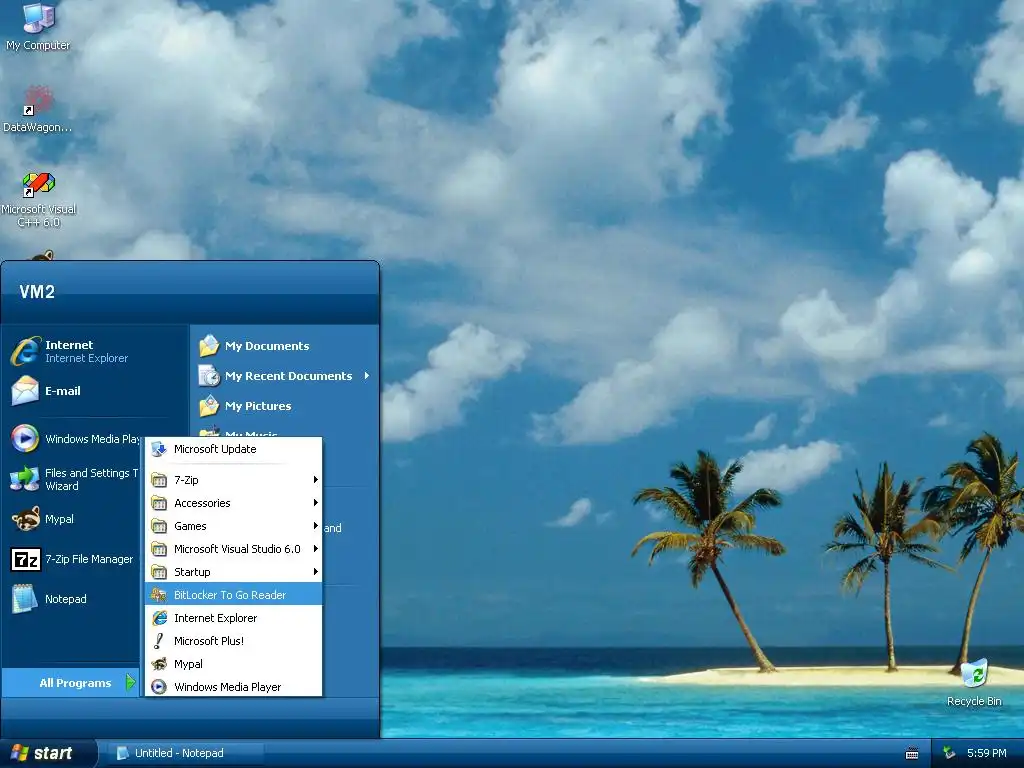Viewport: 1024px width, 768px height.
Task: Click the Startup folder label
Action: click(x=192, y=572)
